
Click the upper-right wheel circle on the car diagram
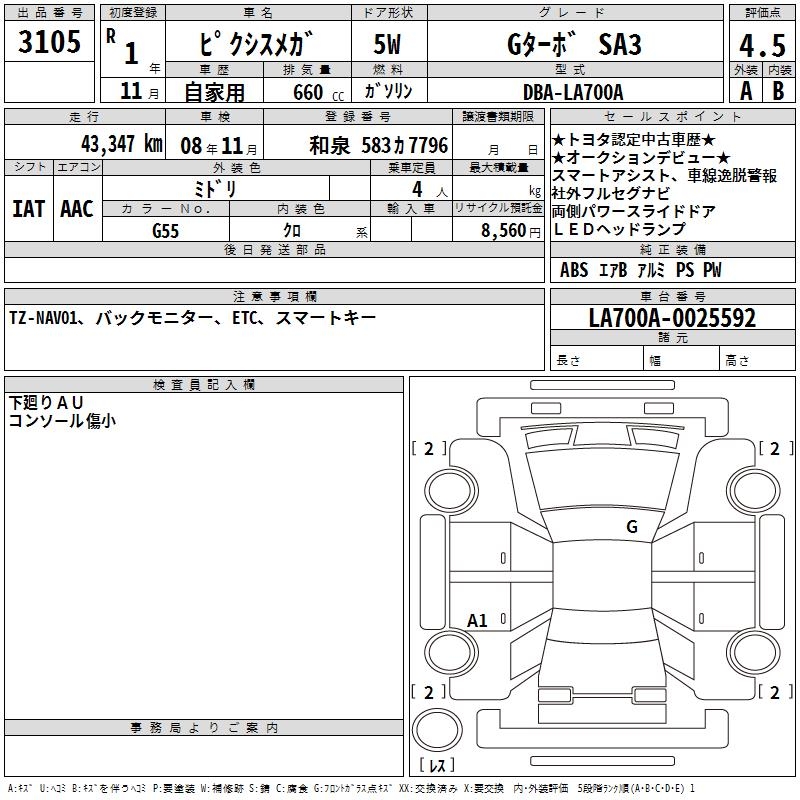click(753, 492)
